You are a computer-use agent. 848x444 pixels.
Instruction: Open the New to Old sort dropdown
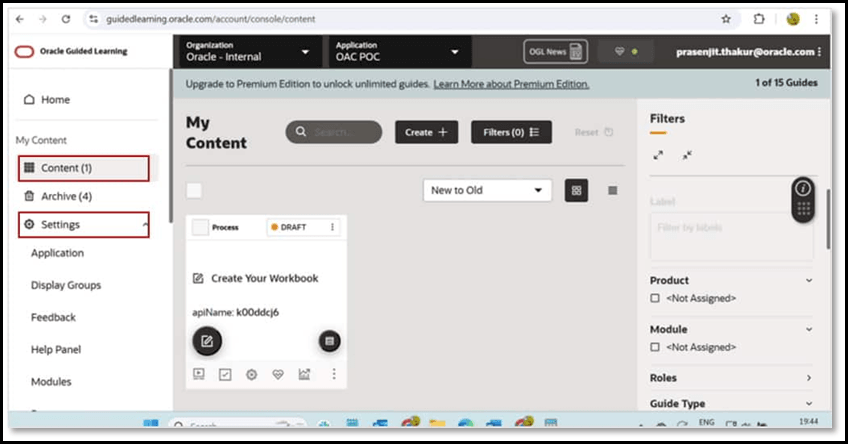tap(487, 190)
